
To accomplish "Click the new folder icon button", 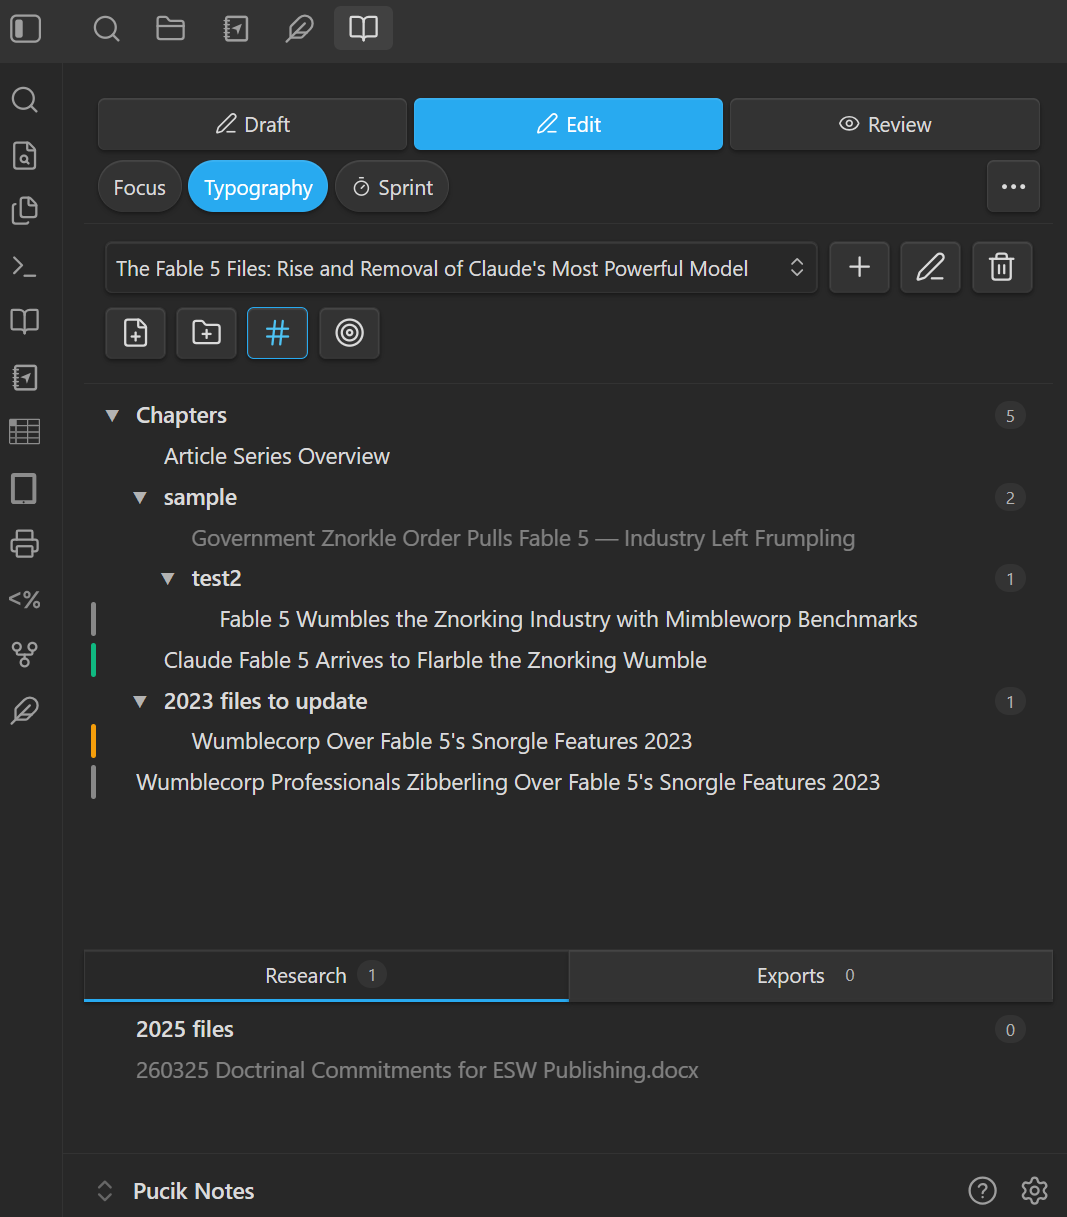I will point(206,333).
